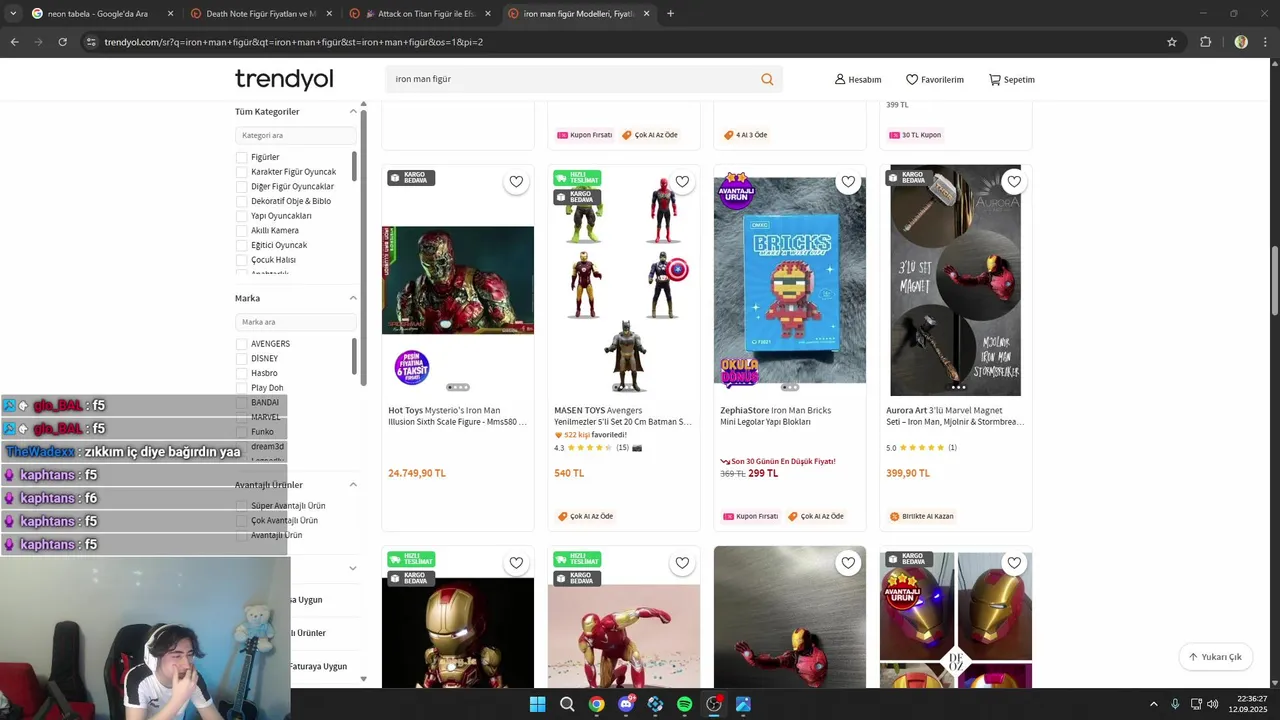Favorite the Aurora Art Marvel Magnet set
The width and height of the screenshot is (1280, 720).
(1014, 182)
